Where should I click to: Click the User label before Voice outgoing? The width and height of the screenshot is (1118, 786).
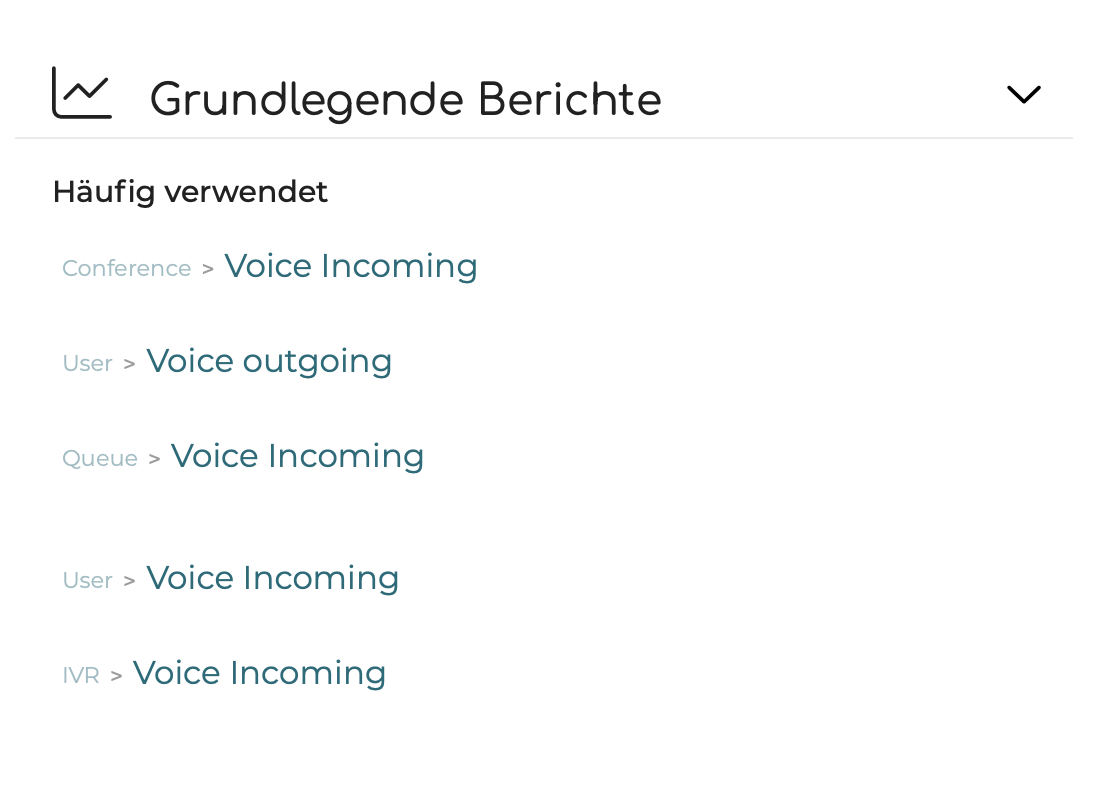88,363
